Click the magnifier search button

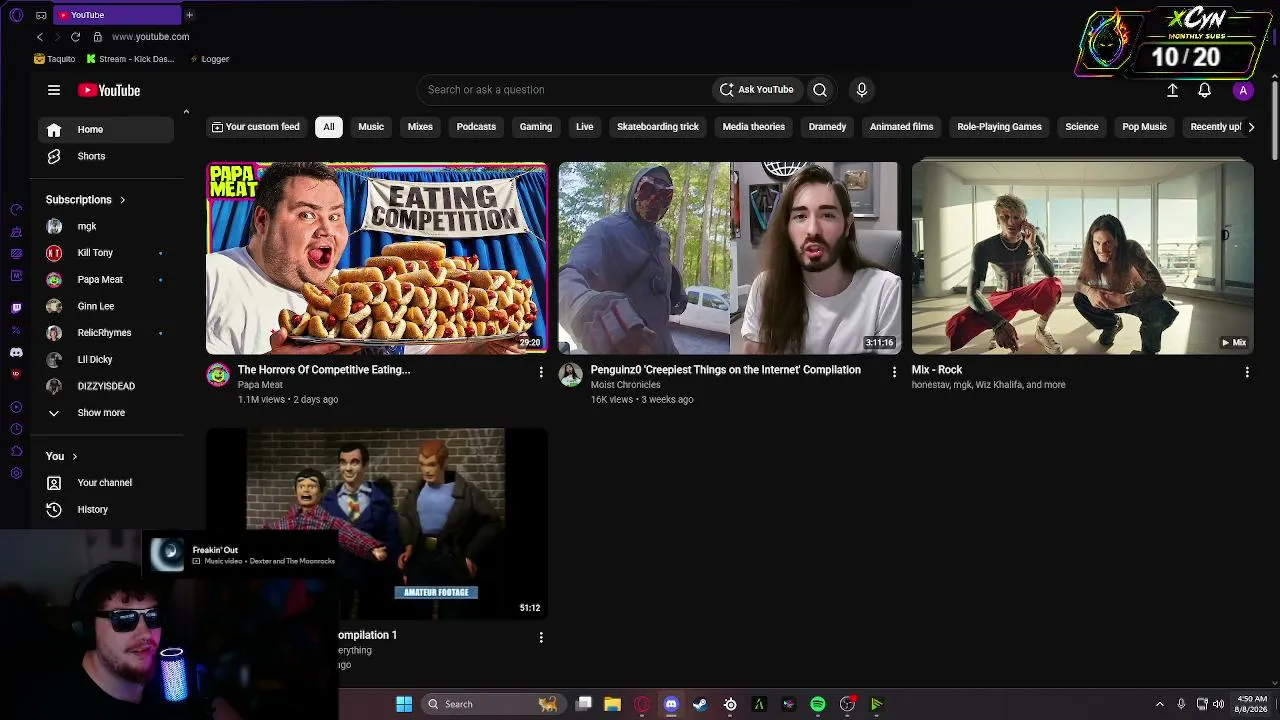pos(820,90)
